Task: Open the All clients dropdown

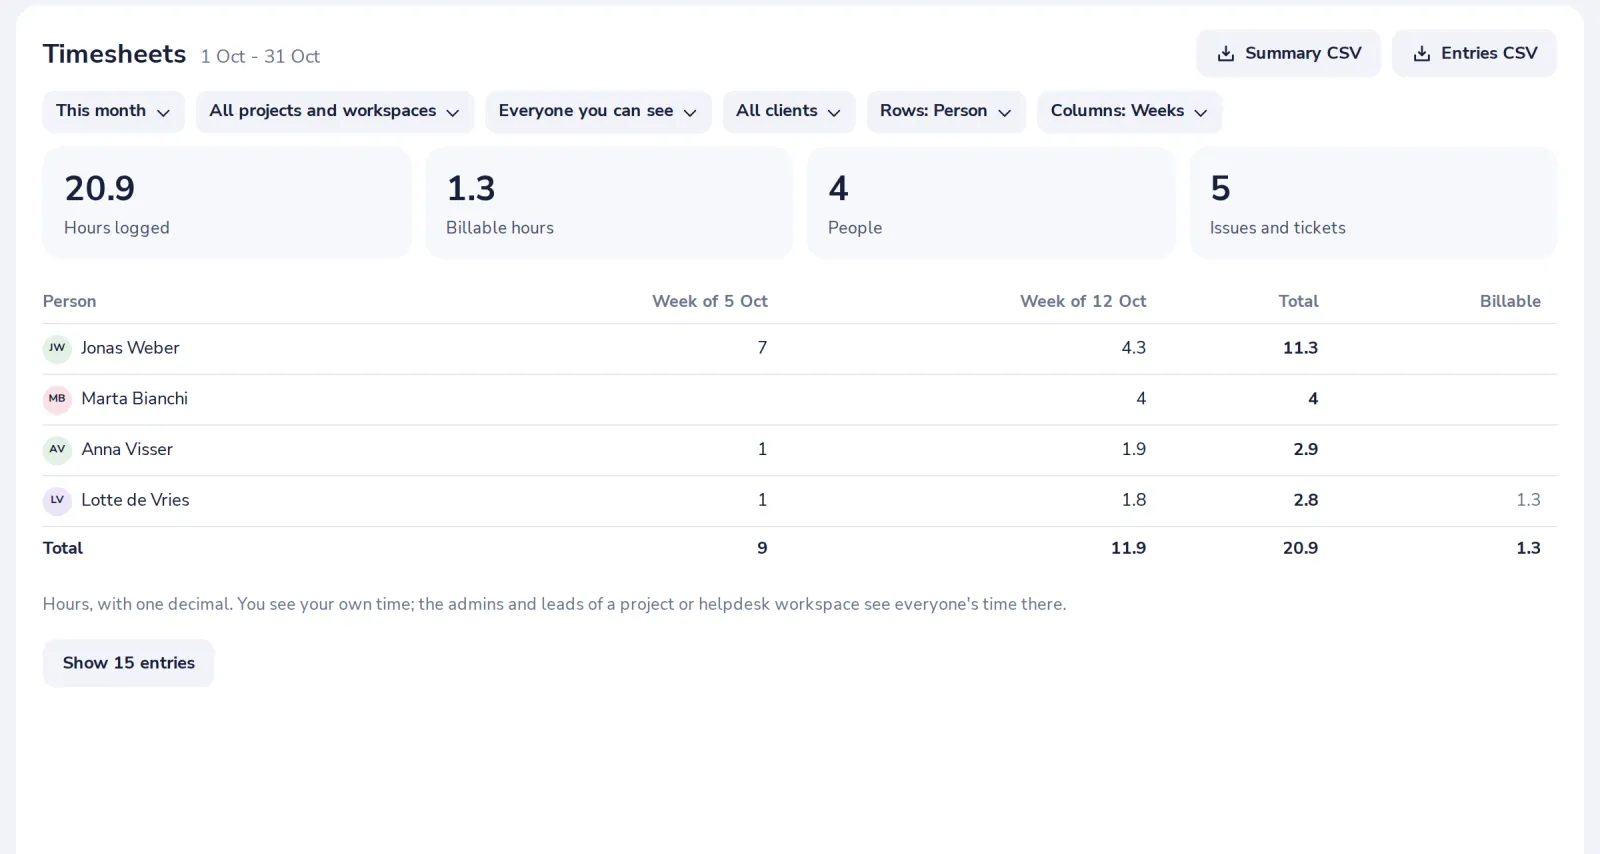Action: (x=789, y=111)
